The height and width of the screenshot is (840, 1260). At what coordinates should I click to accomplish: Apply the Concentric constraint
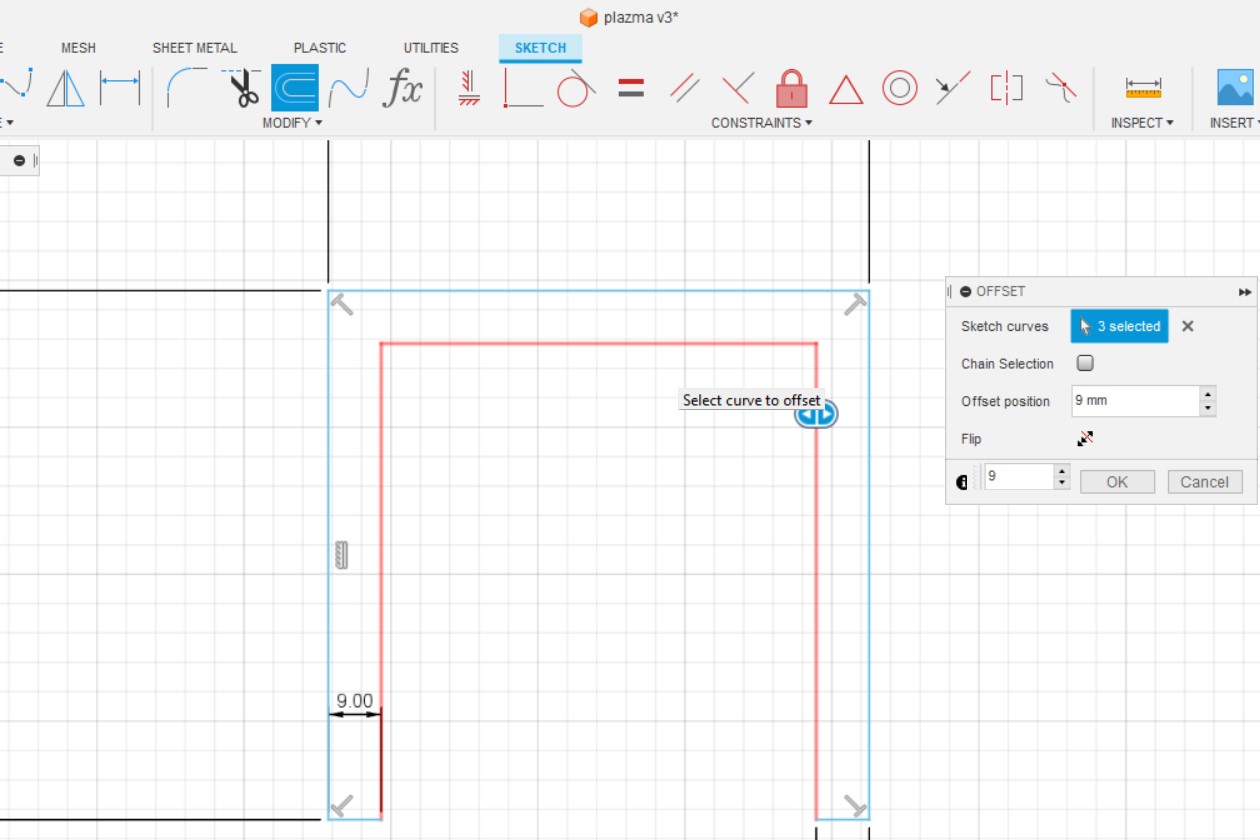coord(897,90)
